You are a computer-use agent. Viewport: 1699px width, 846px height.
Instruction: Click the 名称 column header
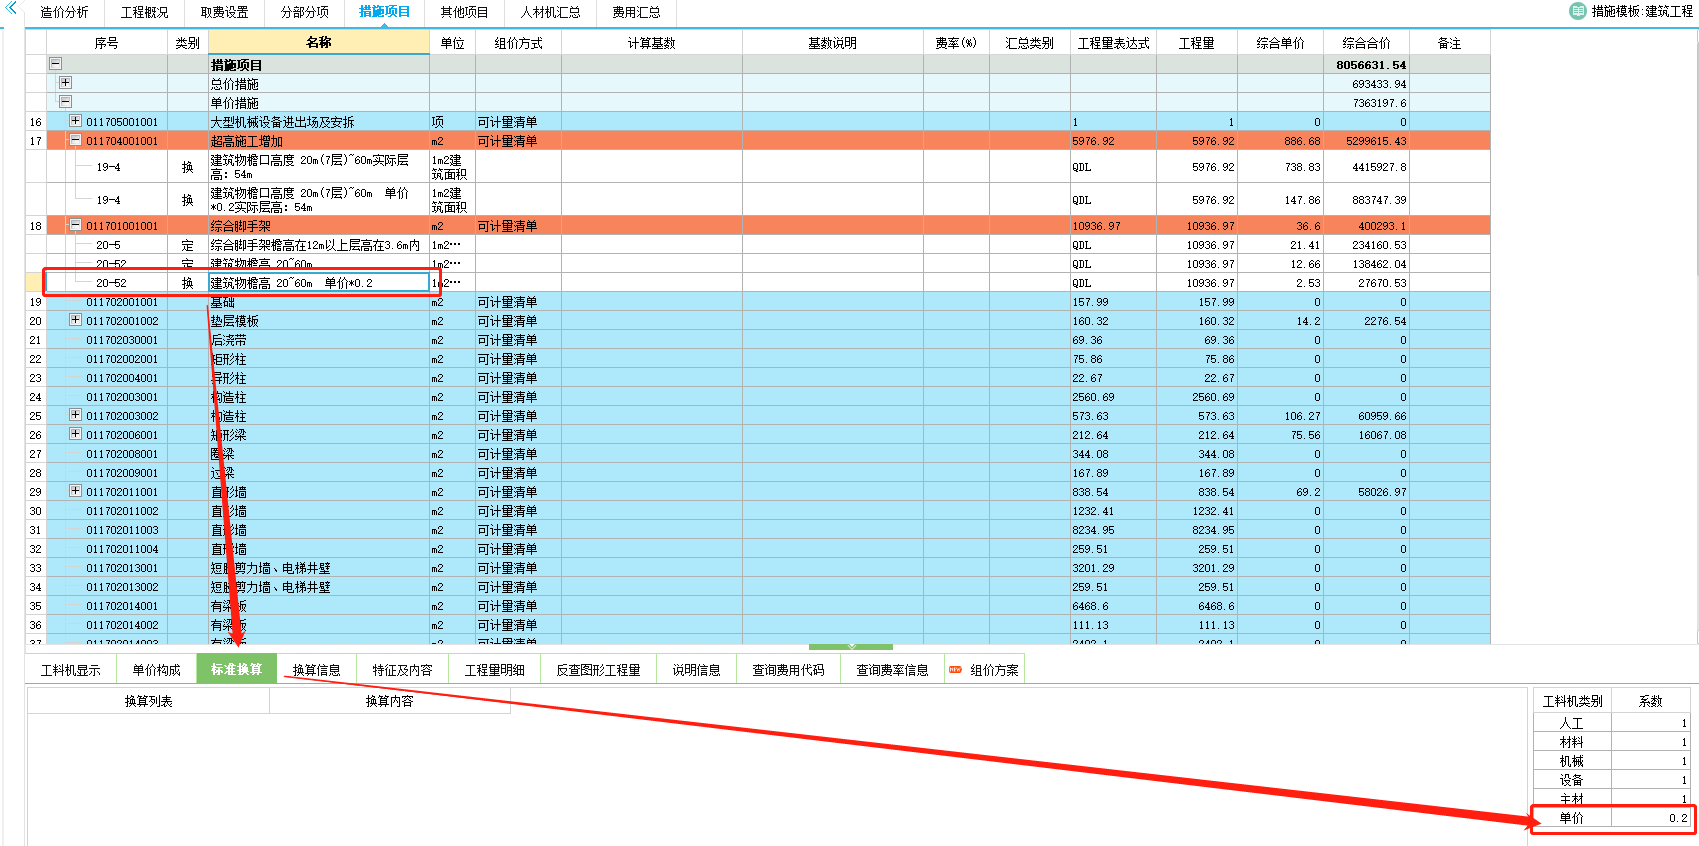(x=319, y=42)
